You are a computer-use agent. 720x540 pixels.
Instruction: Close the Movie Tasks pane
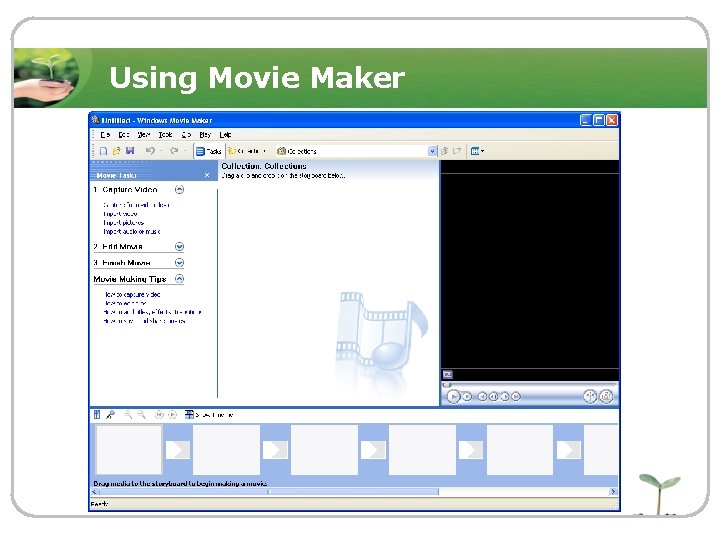coord(207,175)
